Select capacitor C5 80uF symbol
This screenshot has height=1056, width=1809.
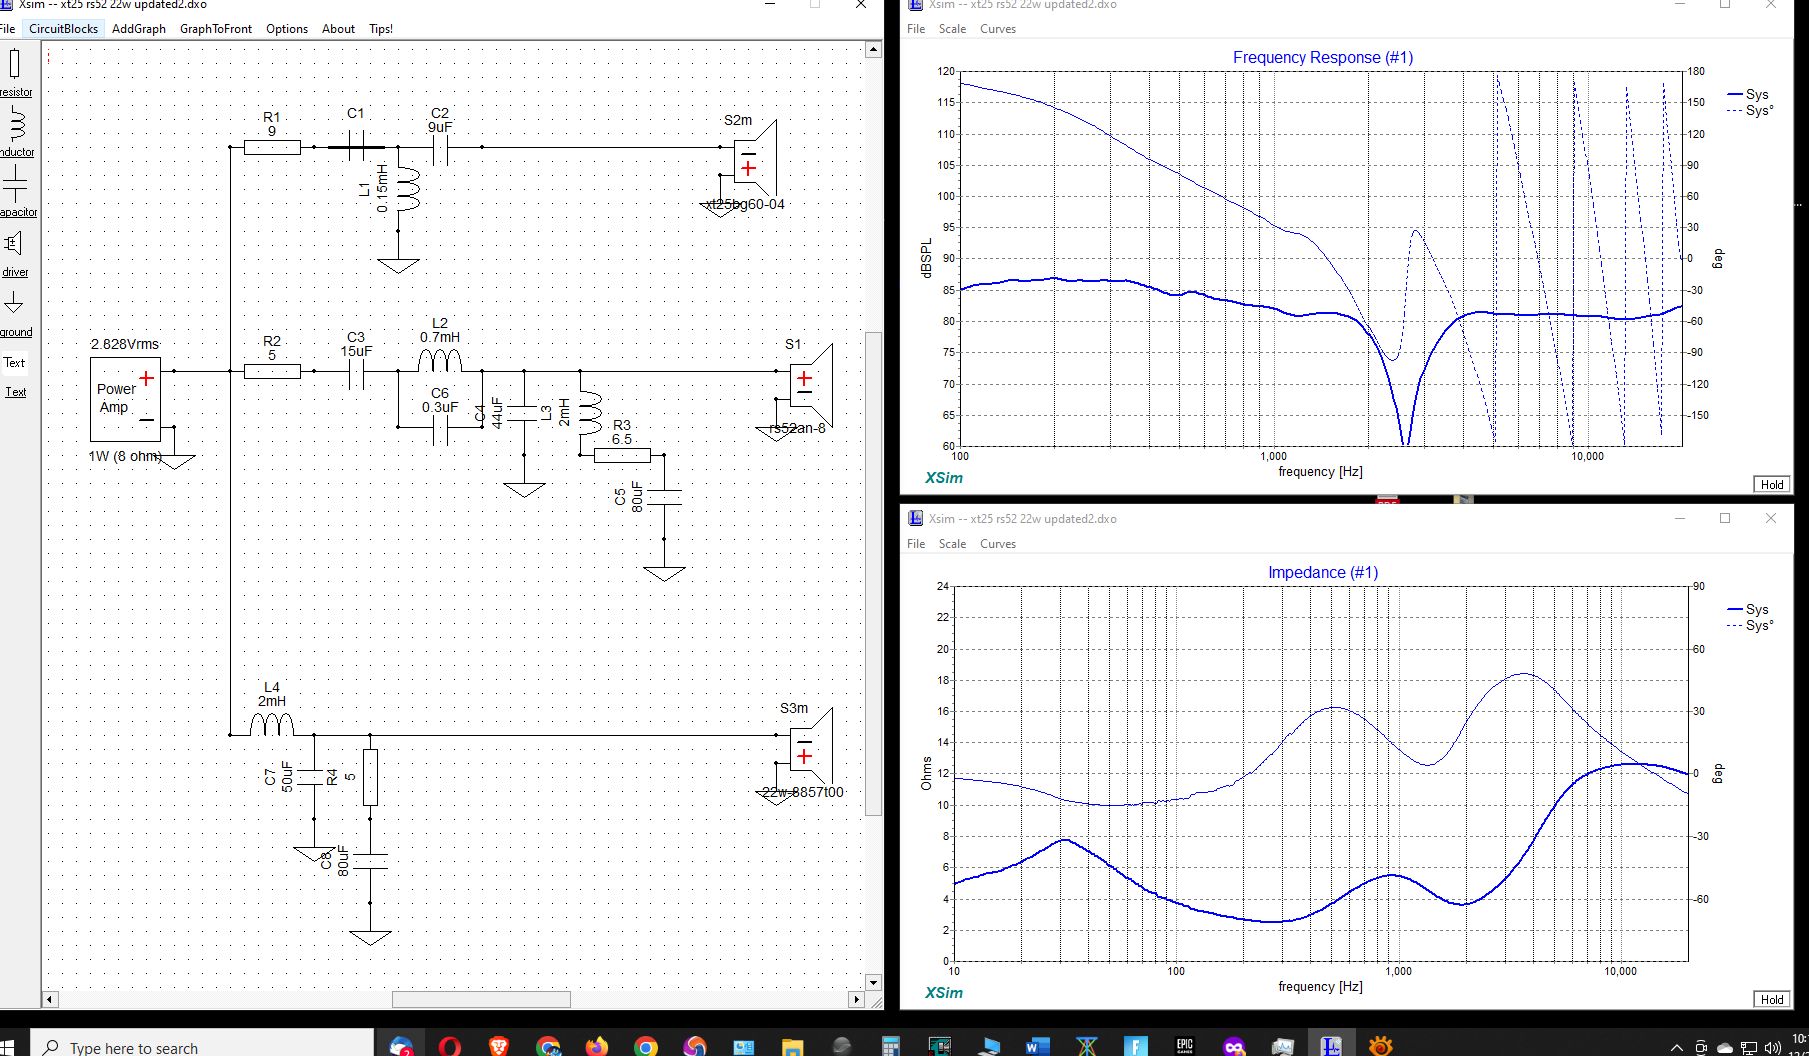(x=664, y=497)
